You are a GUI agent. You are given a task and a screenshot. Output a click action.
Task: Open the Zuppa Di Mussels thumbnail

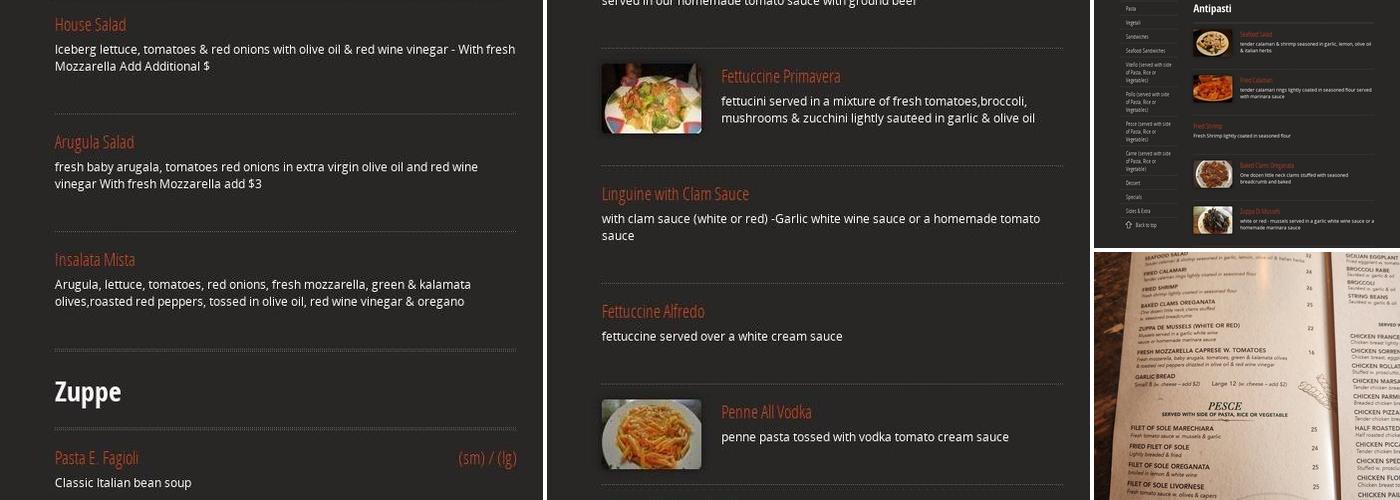(x=1212, y=220)
